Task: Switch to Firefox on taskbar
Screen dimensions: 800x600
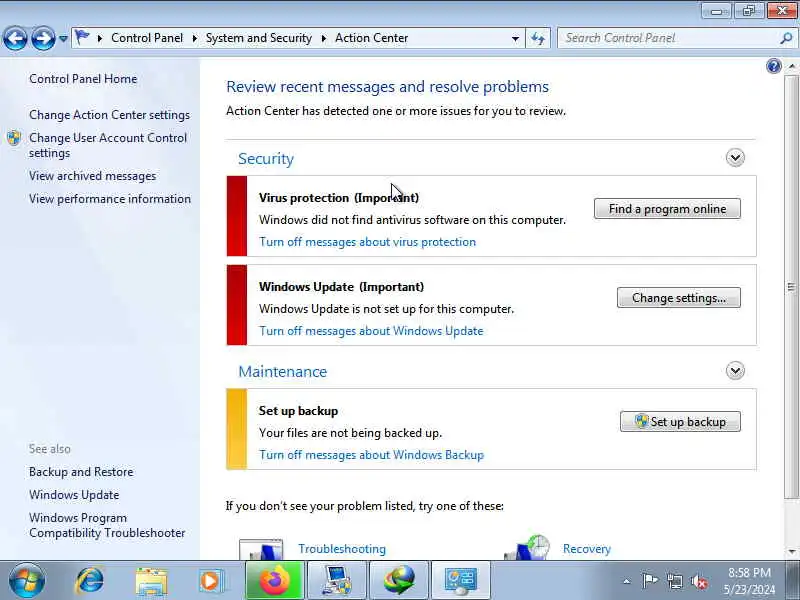Action: 275,580
